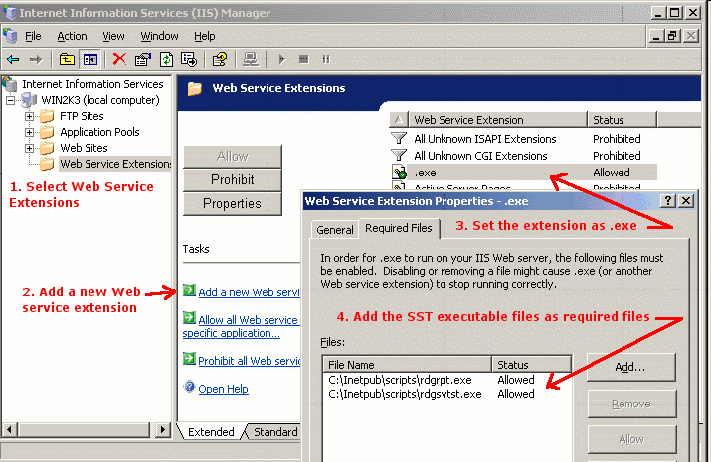This screenshot has width=711, height=462.
Task: Click the .exe extension row icon
Action: tap(399, 172)
